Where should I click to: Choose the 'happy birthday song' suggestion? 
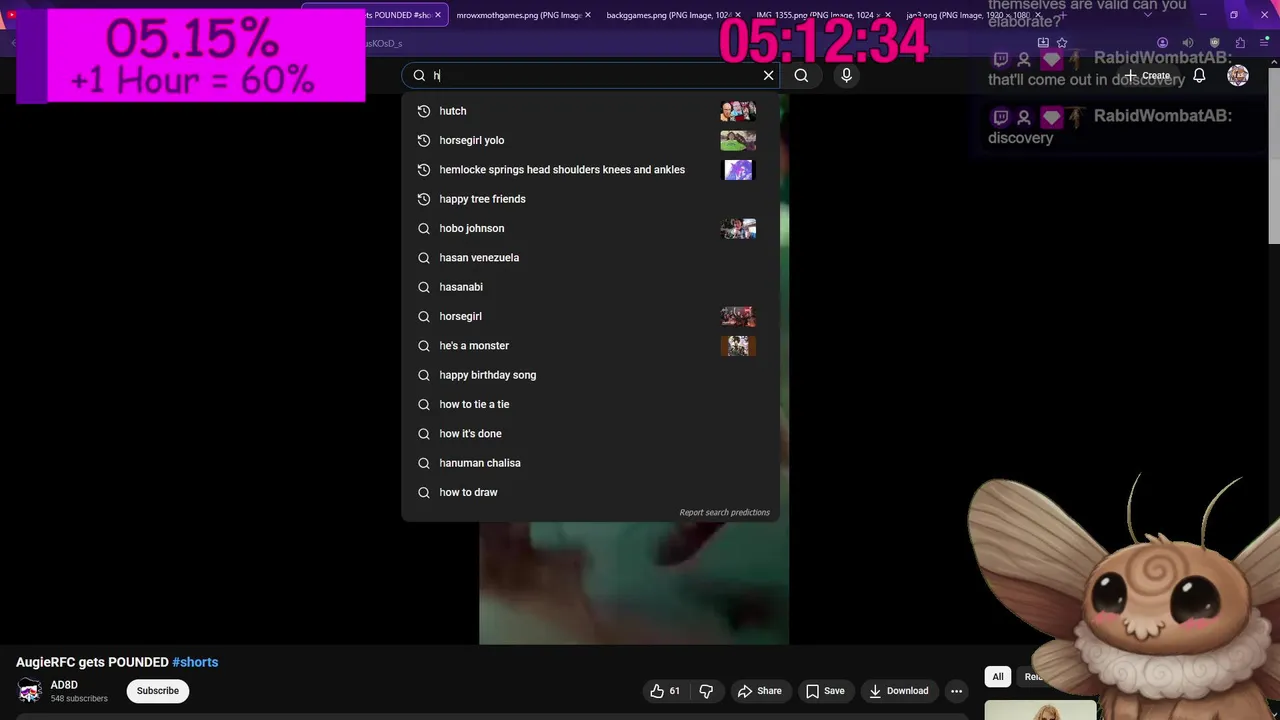590,375
